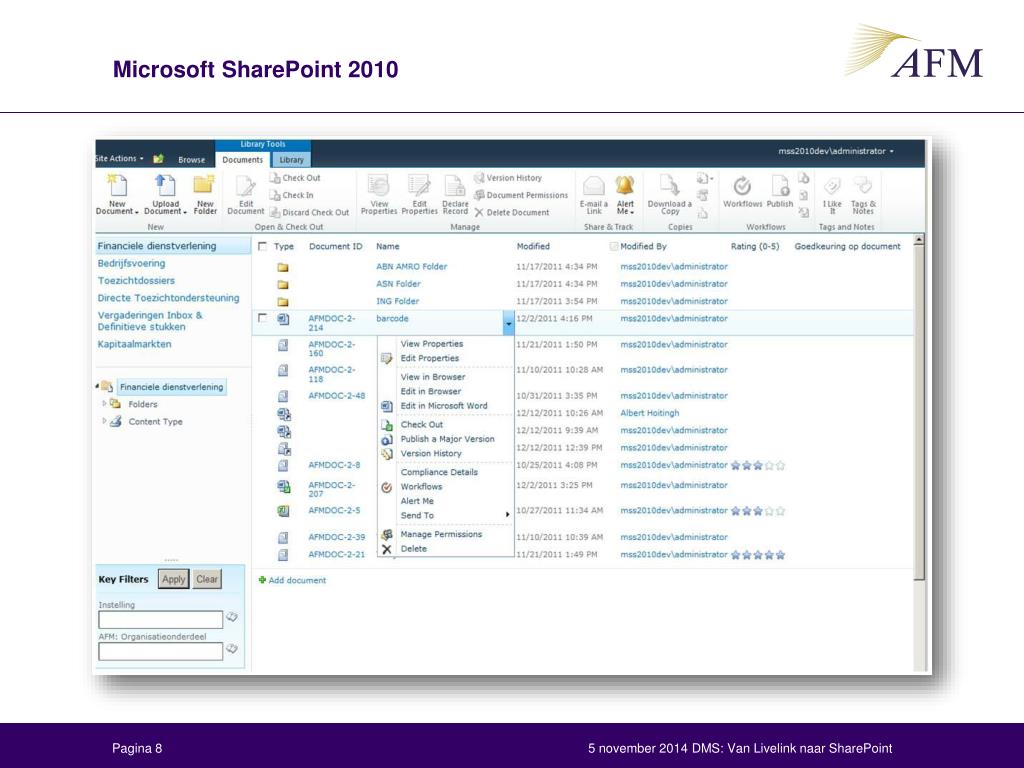This screenshot has width=1024, height=768.
Task: Open the Site Actions dropdown
Action: [119, 159]
